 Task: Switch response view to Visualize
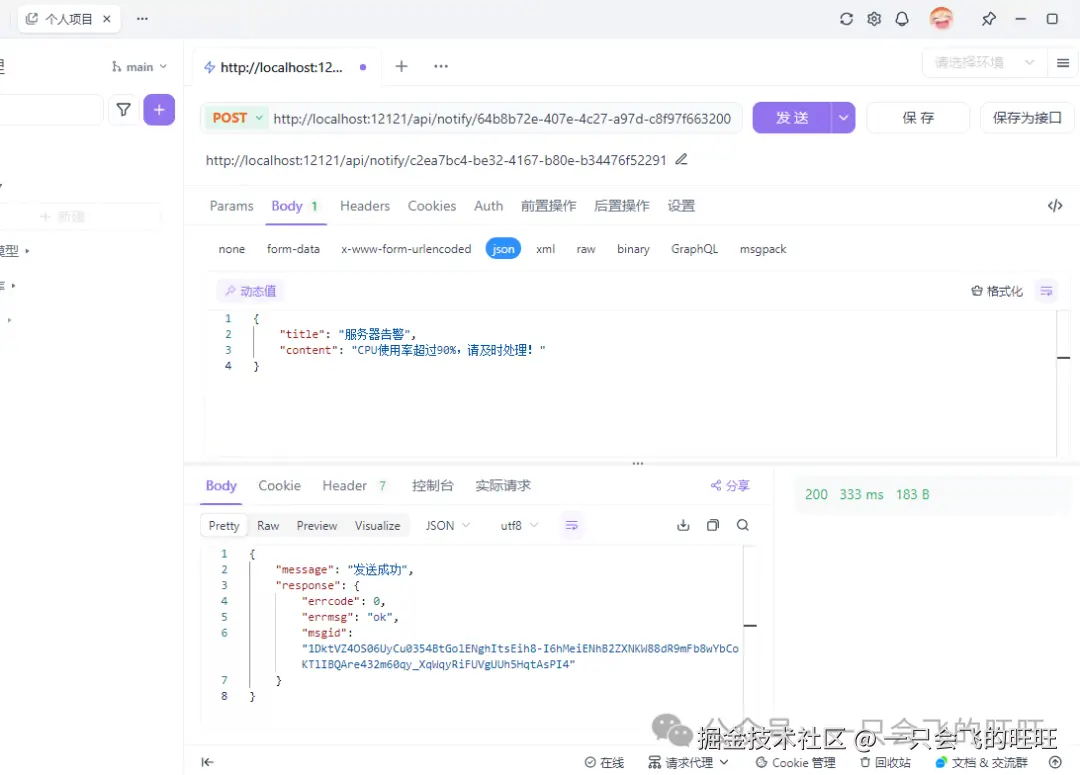coord(377,526)
